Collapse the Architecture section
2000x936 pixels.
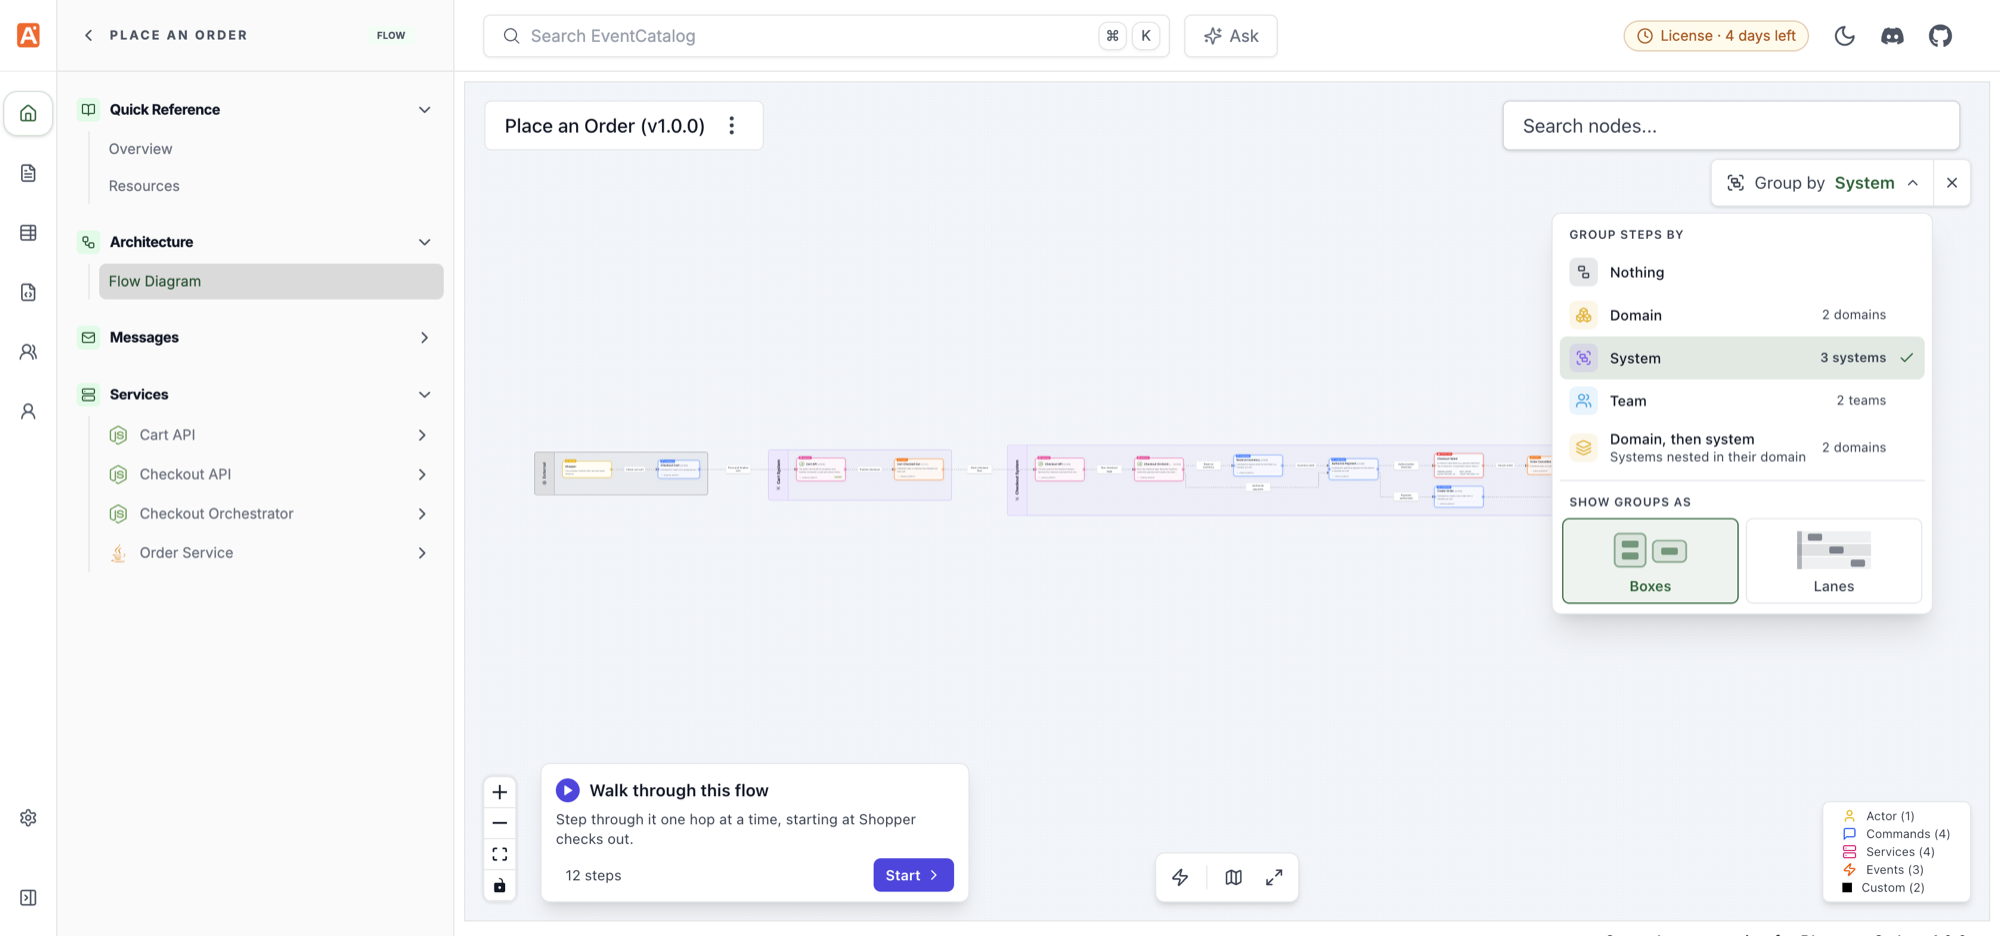[x=425, y=242]
